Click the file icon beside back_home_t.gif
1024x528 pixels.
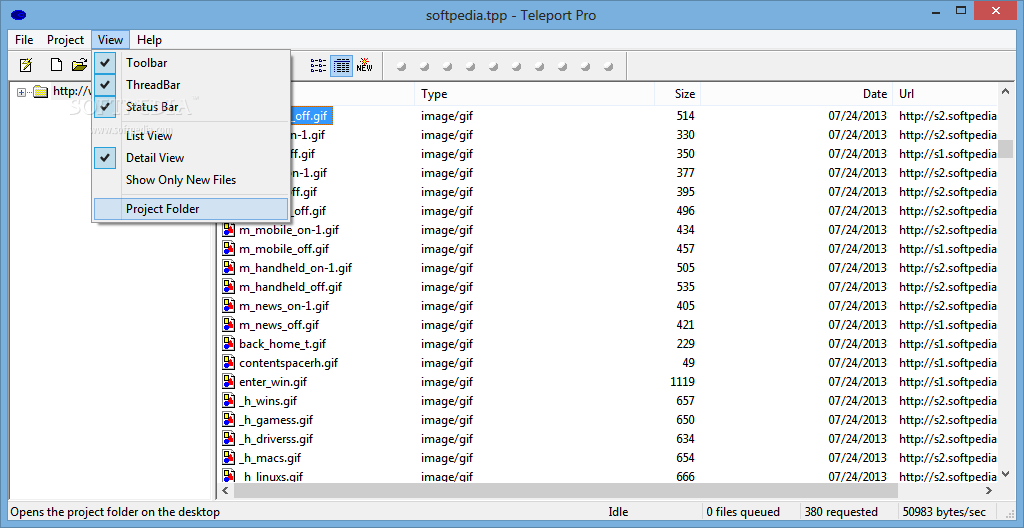tap(229, 344)
